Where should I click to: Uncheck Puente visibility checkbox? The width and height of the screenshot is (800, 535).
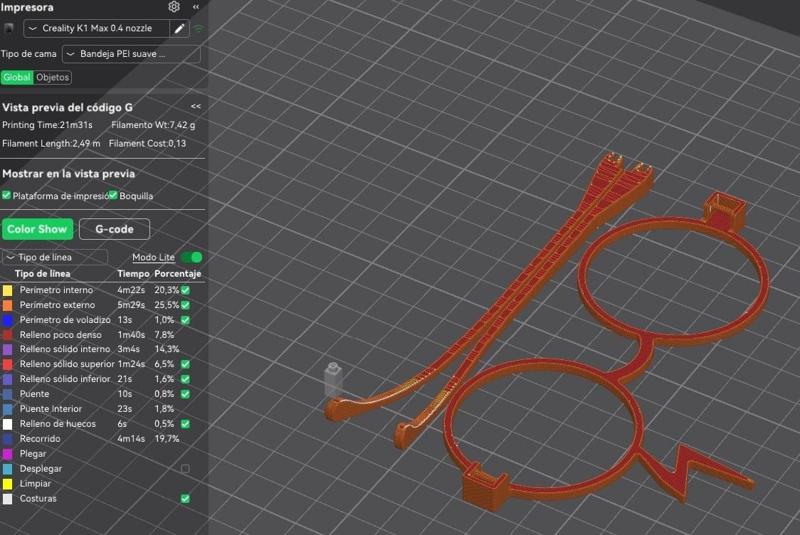pos(185,394)
